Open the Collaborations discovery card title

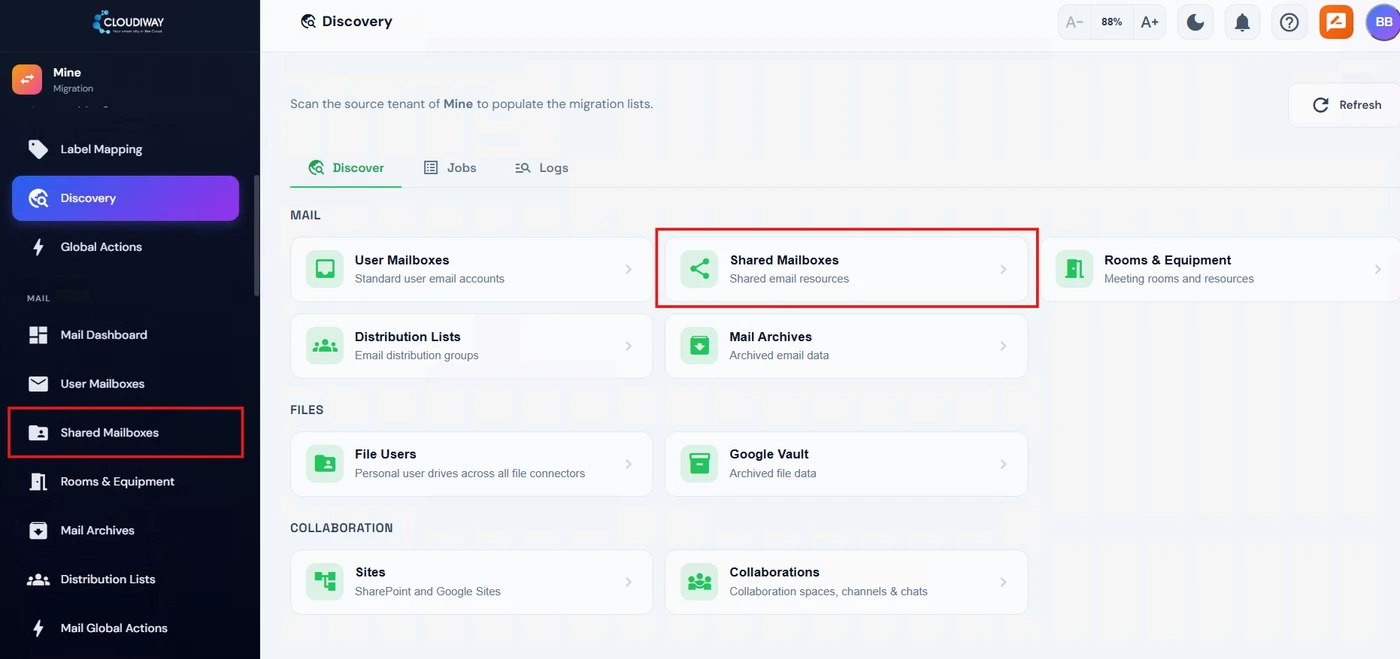coord(774,572)
